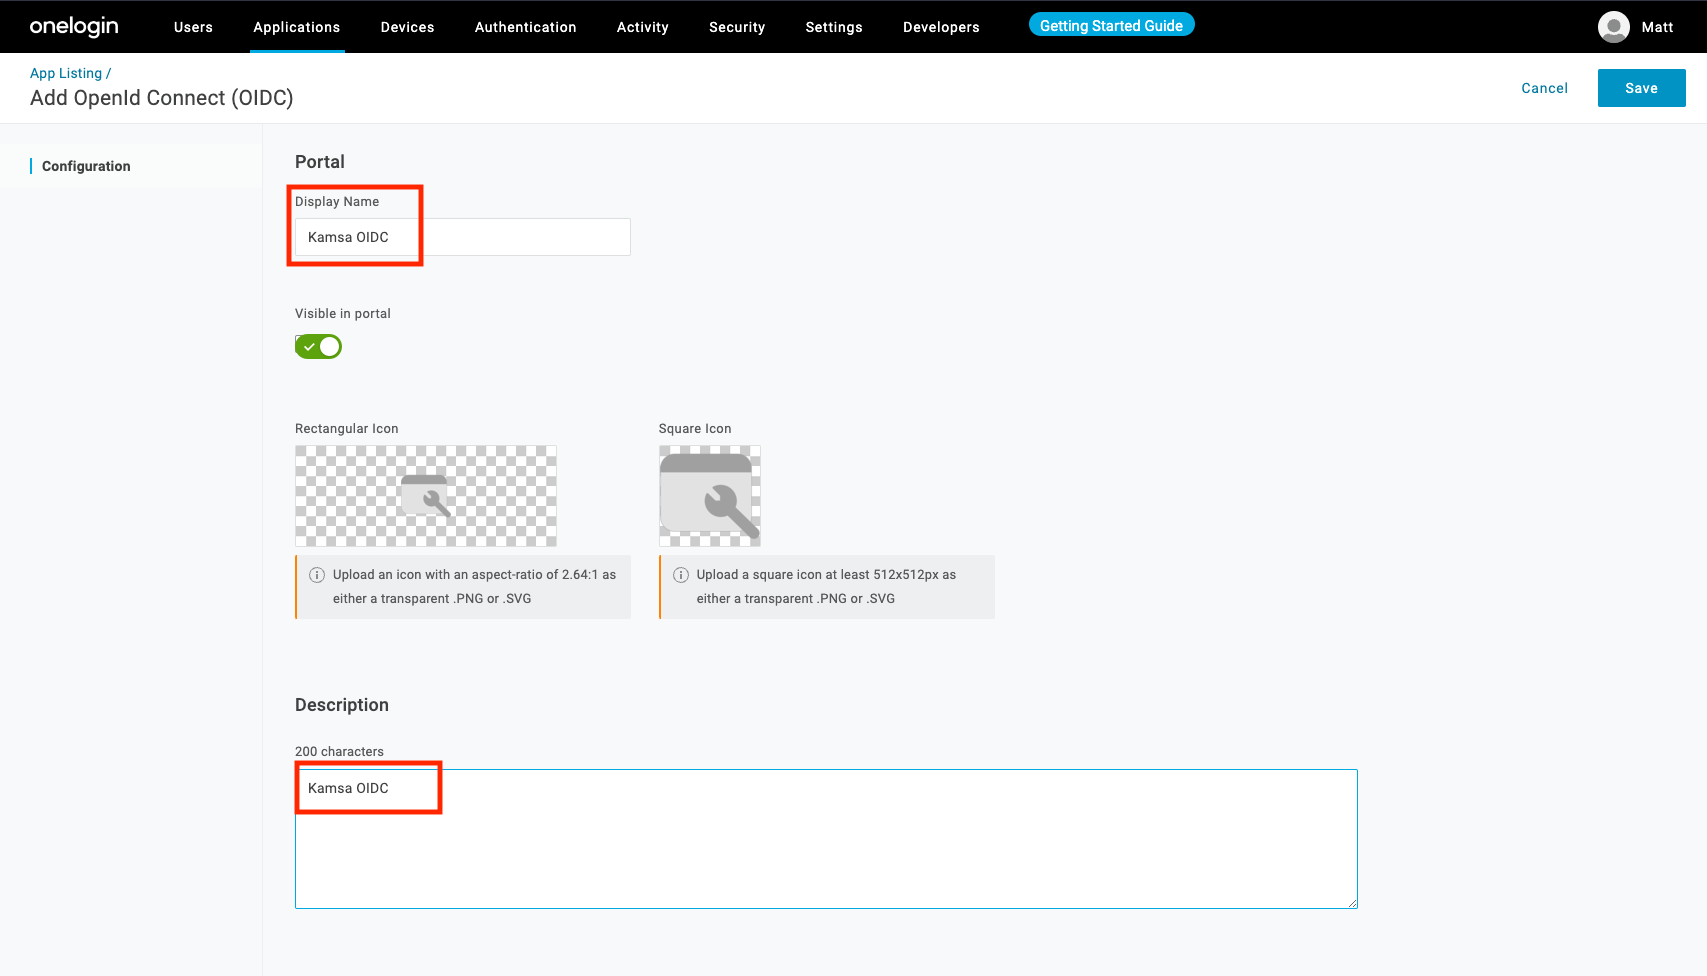The width and height of the screenshot is (1707, 976).
Task: Open the Applications menu
Action: point(297,27)
